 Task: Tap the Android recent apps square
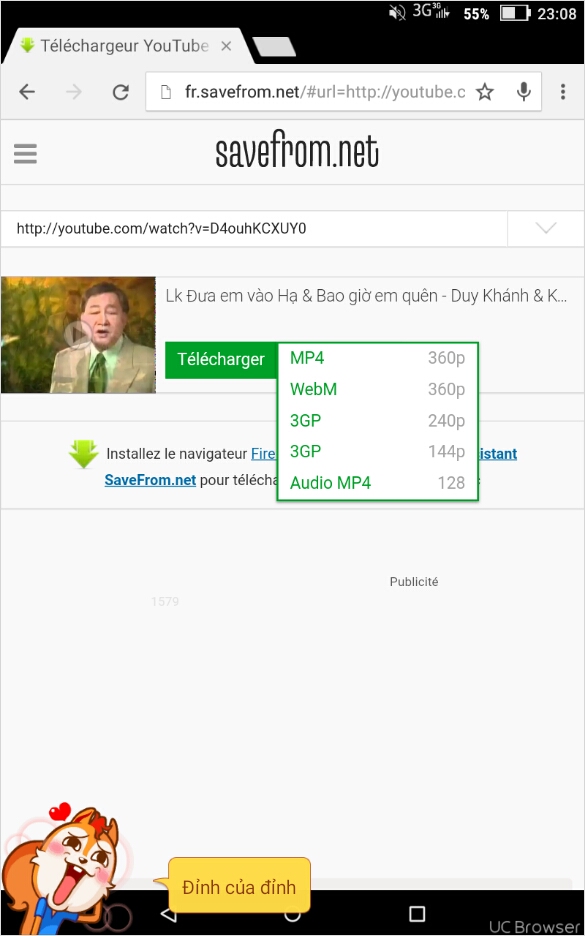tap(417, 913)
